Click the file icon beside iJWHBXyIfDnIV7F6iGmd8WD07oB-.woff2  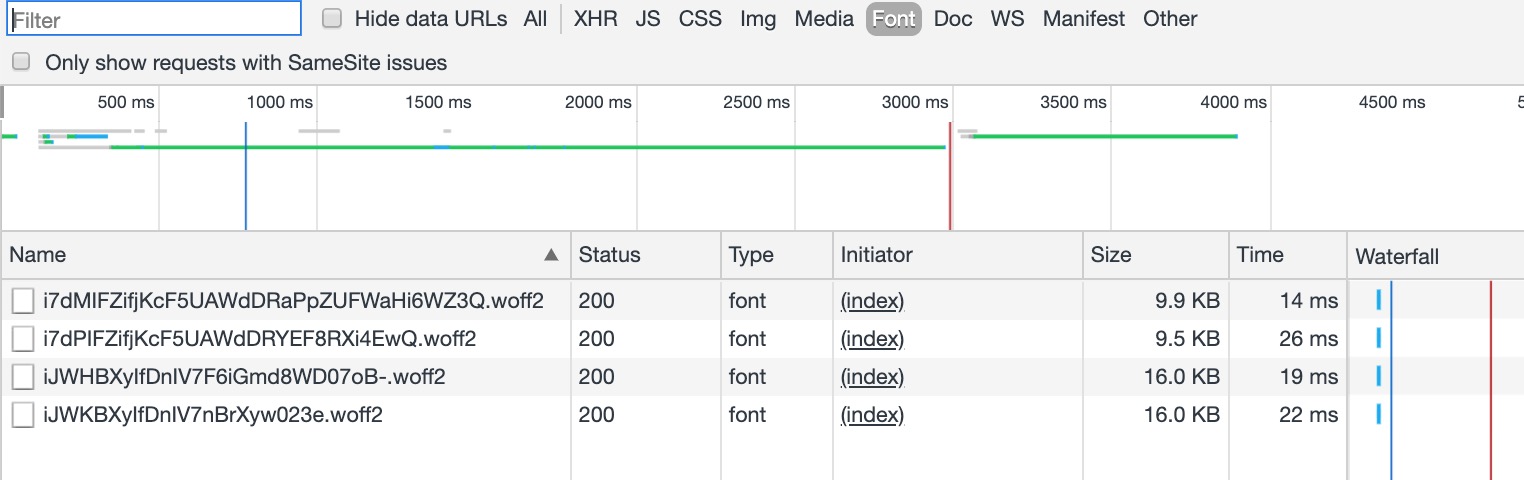22,377
